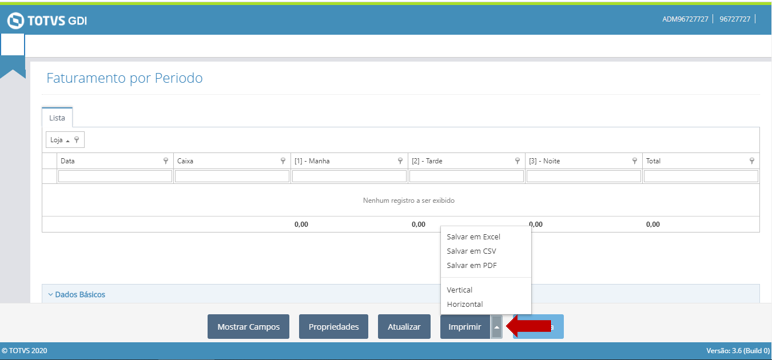Click the Nenhum registro a ser exibido message

pos(409,200)
